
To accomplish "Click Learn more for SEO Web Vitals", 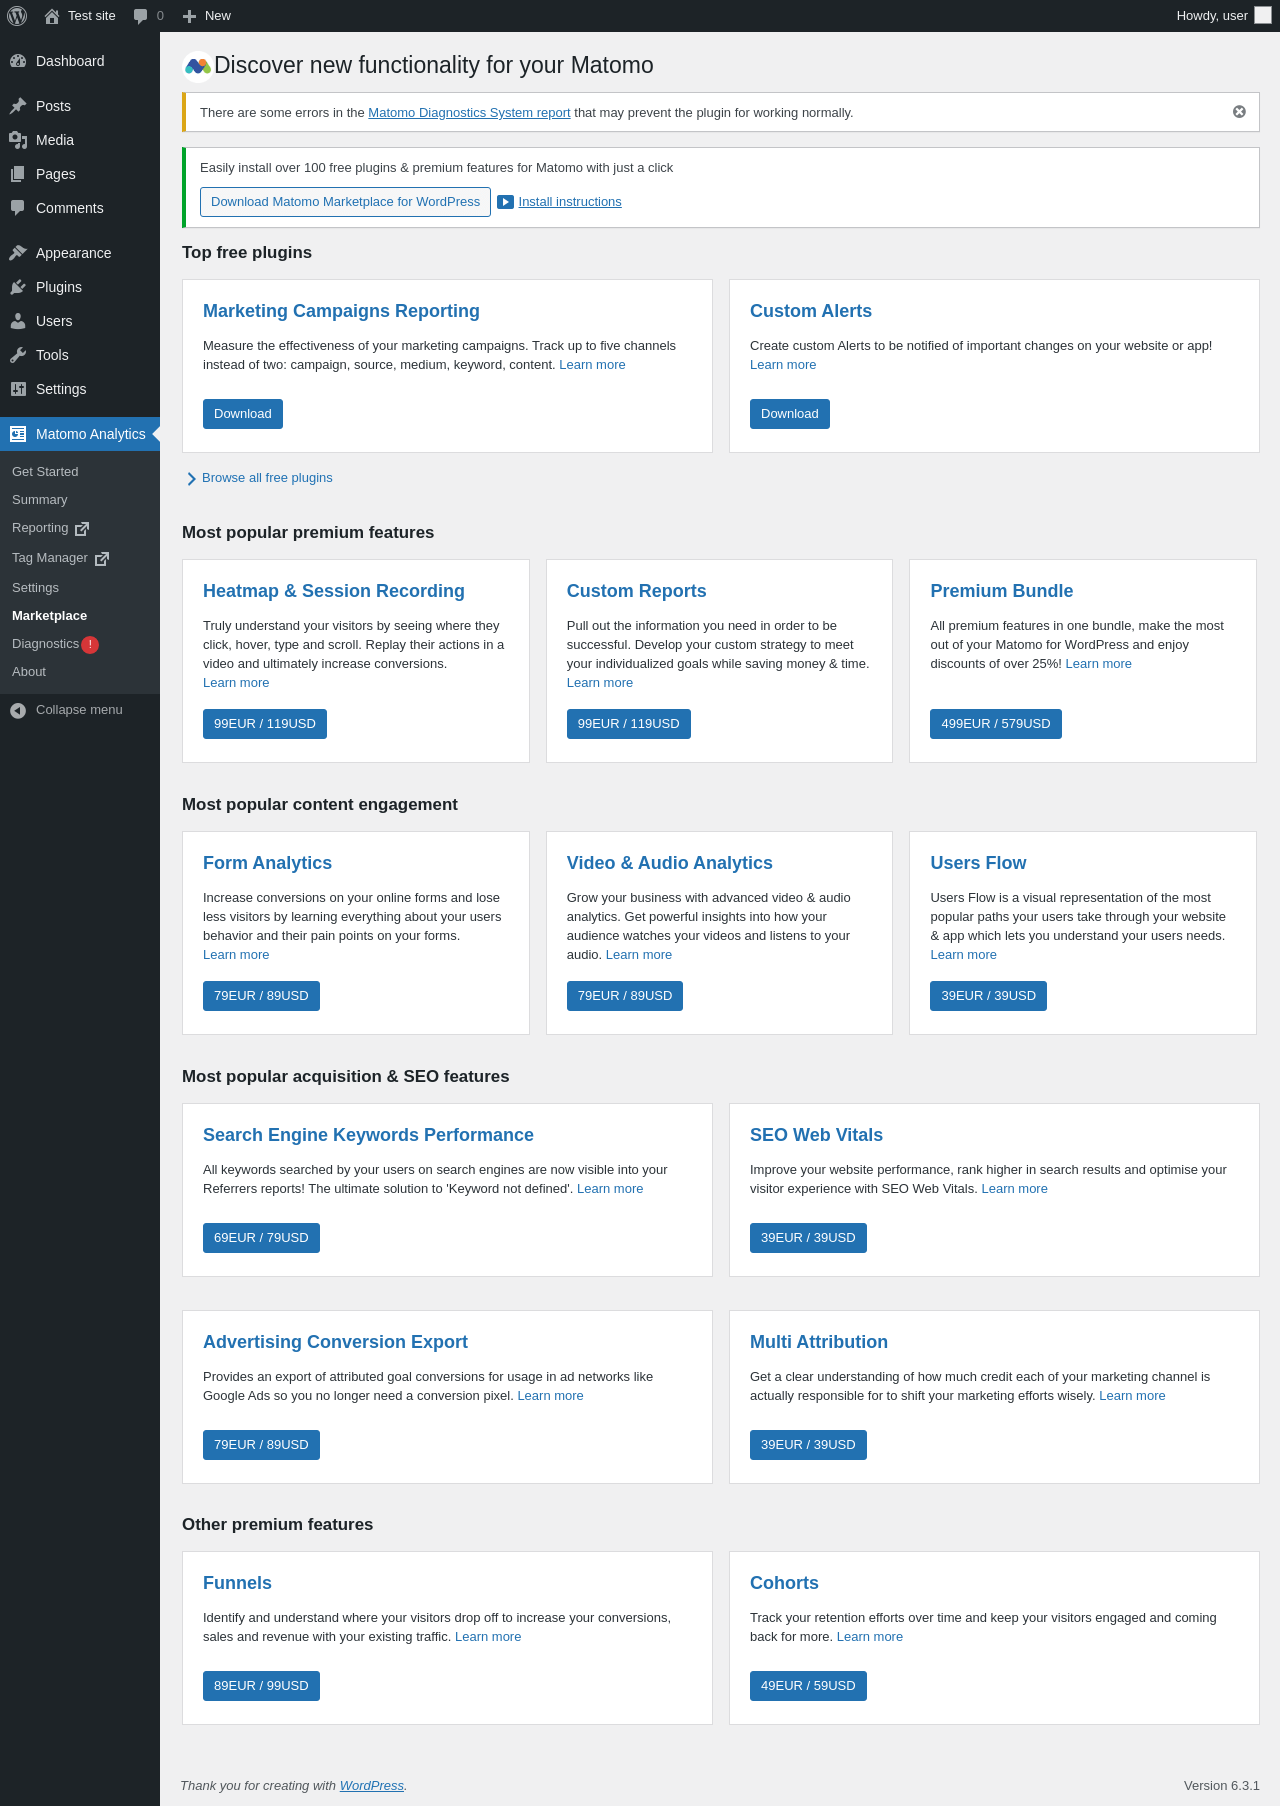I will pos(1015,1189).
